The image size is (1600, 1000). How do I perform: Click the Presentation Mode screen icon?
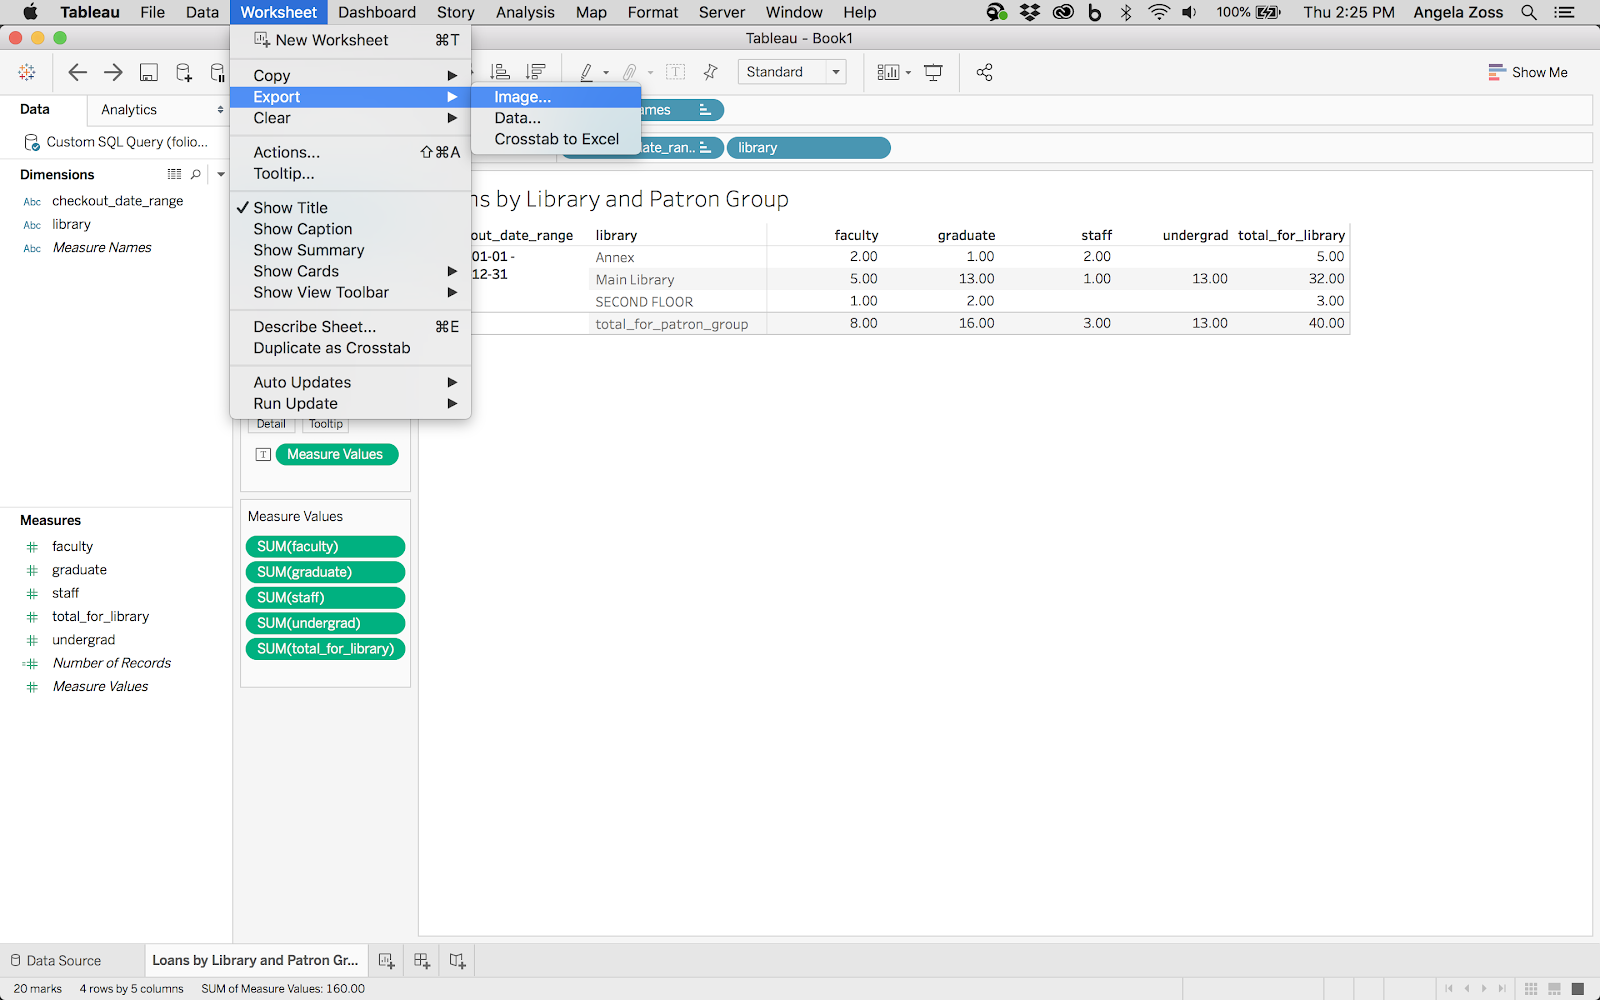[x=933, y=72]
